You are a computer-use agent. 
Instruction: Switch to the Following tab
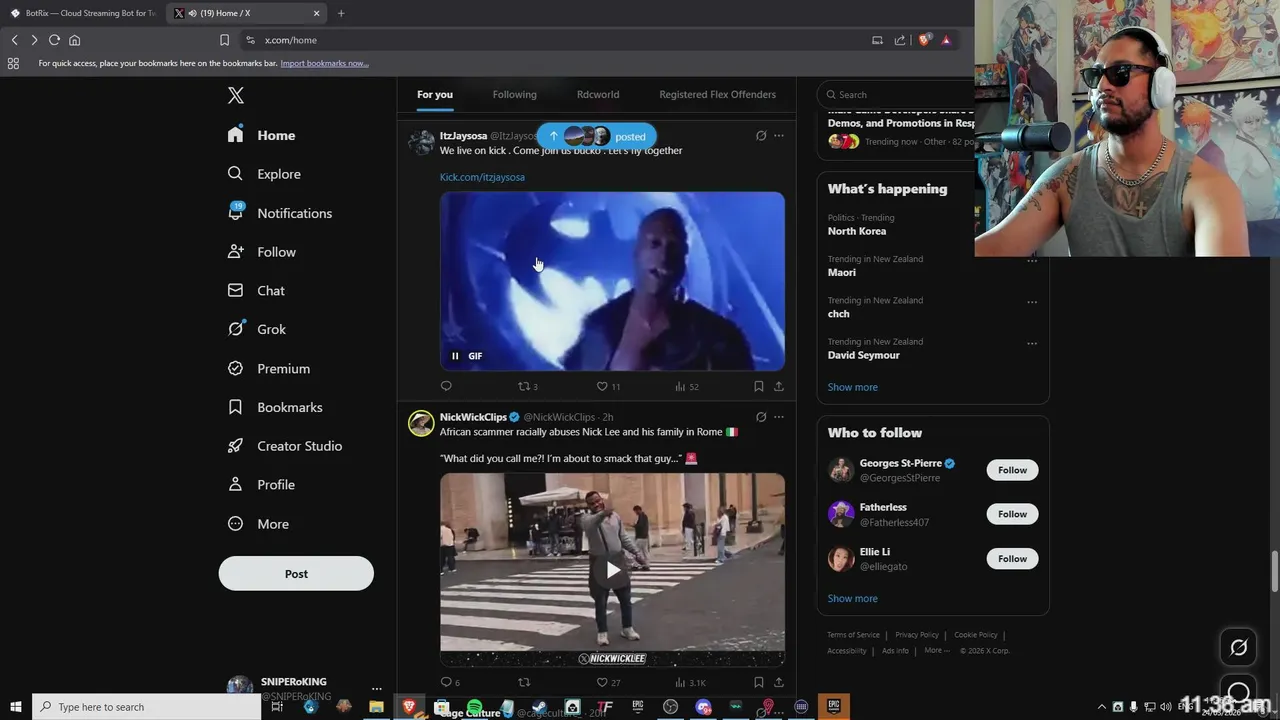(514, 95)
